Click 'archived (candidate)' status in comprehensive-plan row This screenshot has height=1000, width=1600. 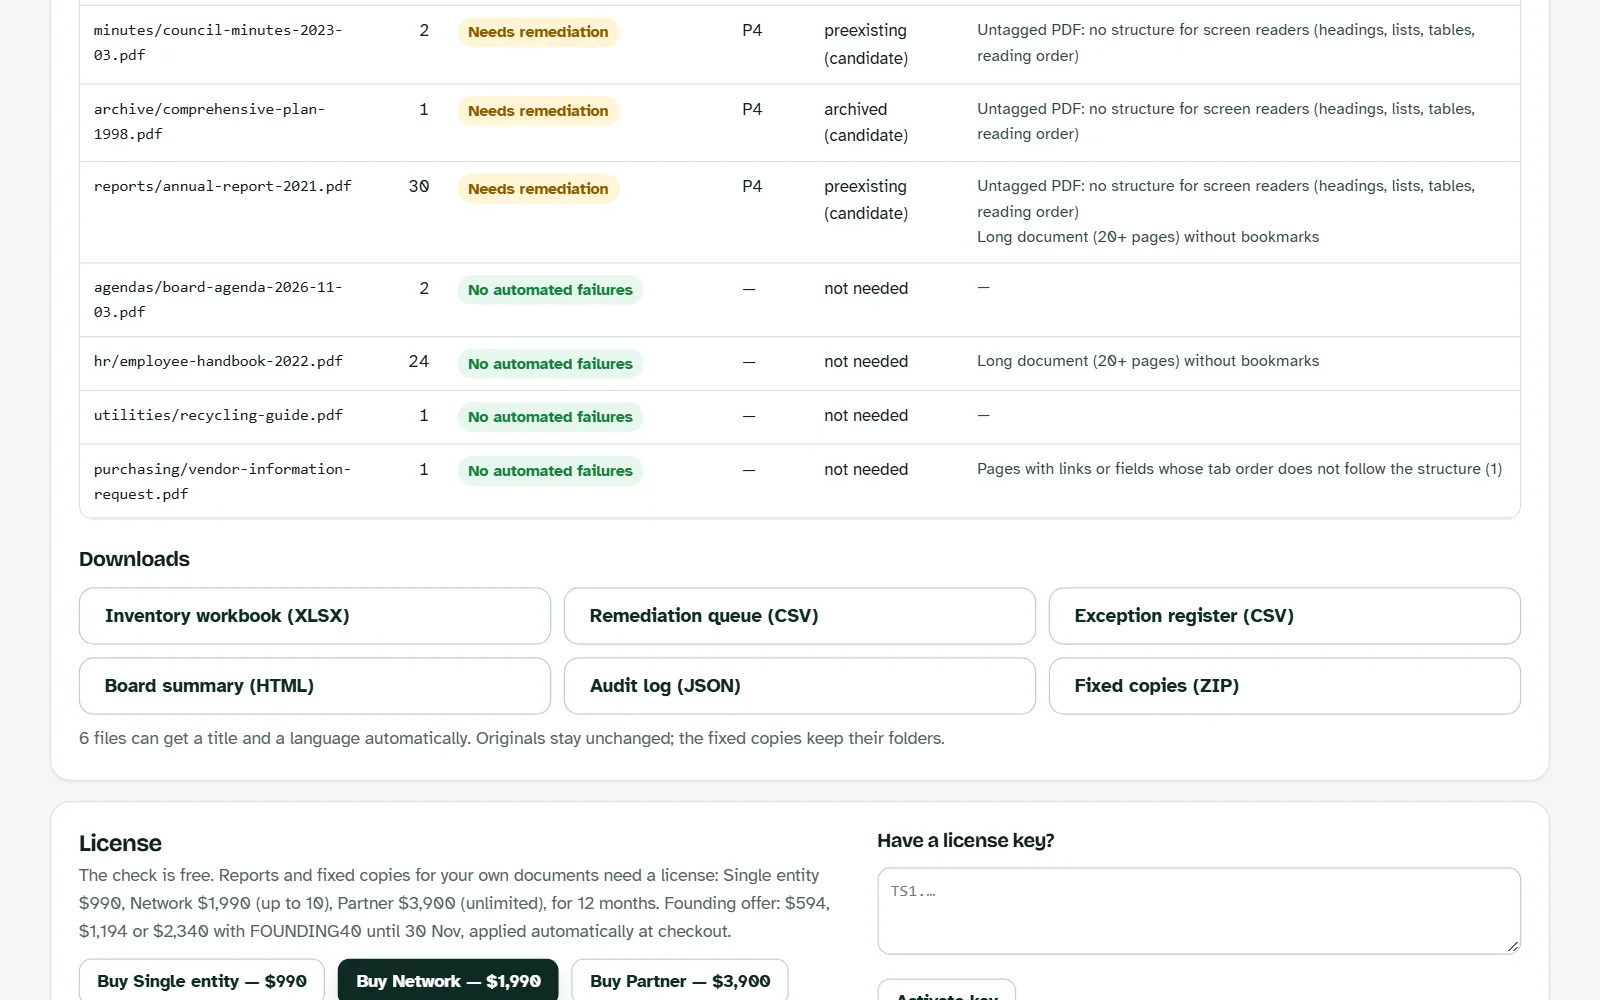[866, 122]
